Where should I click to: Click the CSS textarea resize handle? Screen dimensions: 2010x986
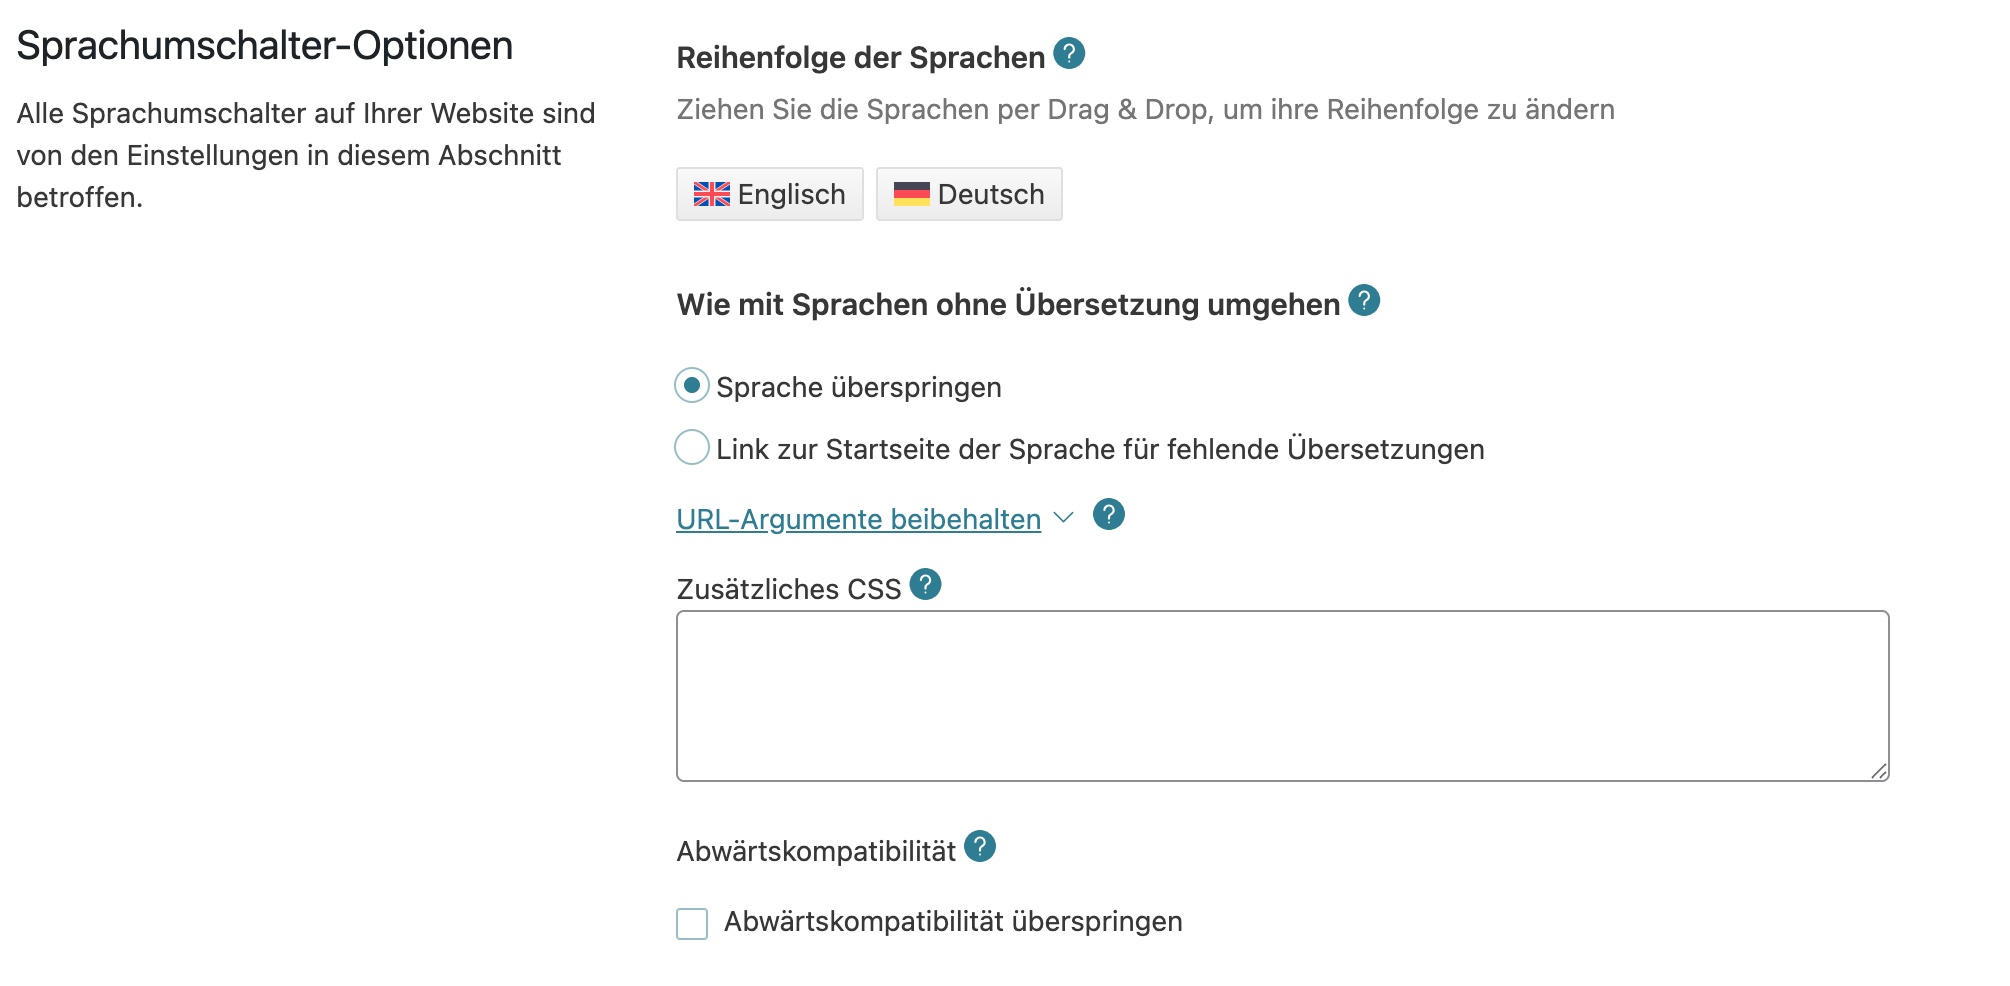click(1879, 771)
